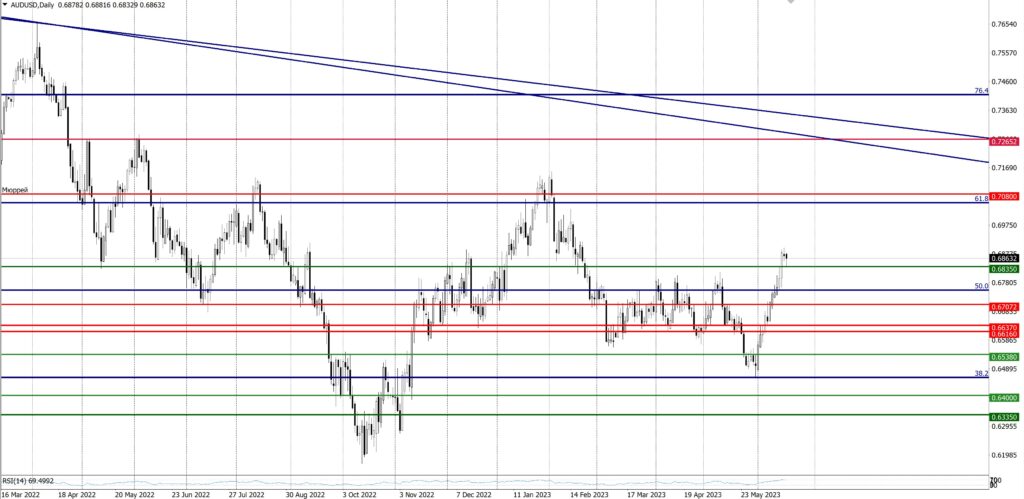The width and height of the screenshot is (1024, 499).
Task: Click the Fibonacci 61.8 level label
Action: point(981,199)
